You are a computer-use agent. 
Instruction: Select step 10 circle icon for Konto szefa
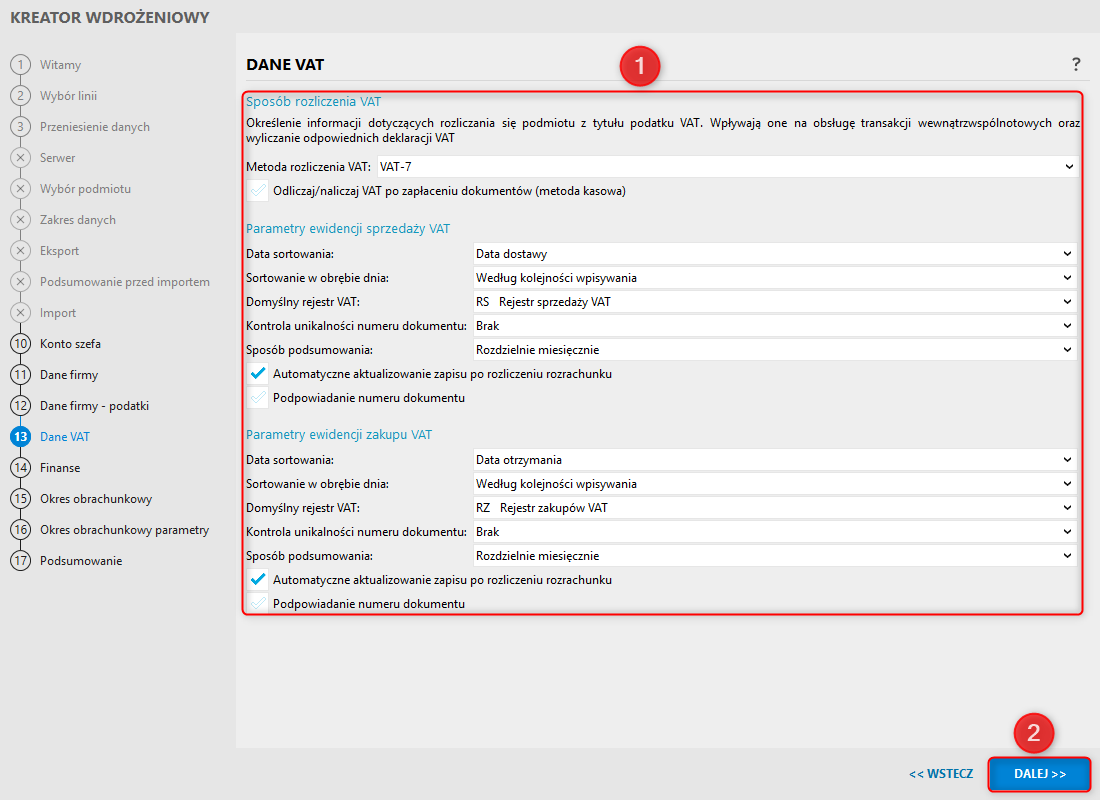(x=20, y=344)
